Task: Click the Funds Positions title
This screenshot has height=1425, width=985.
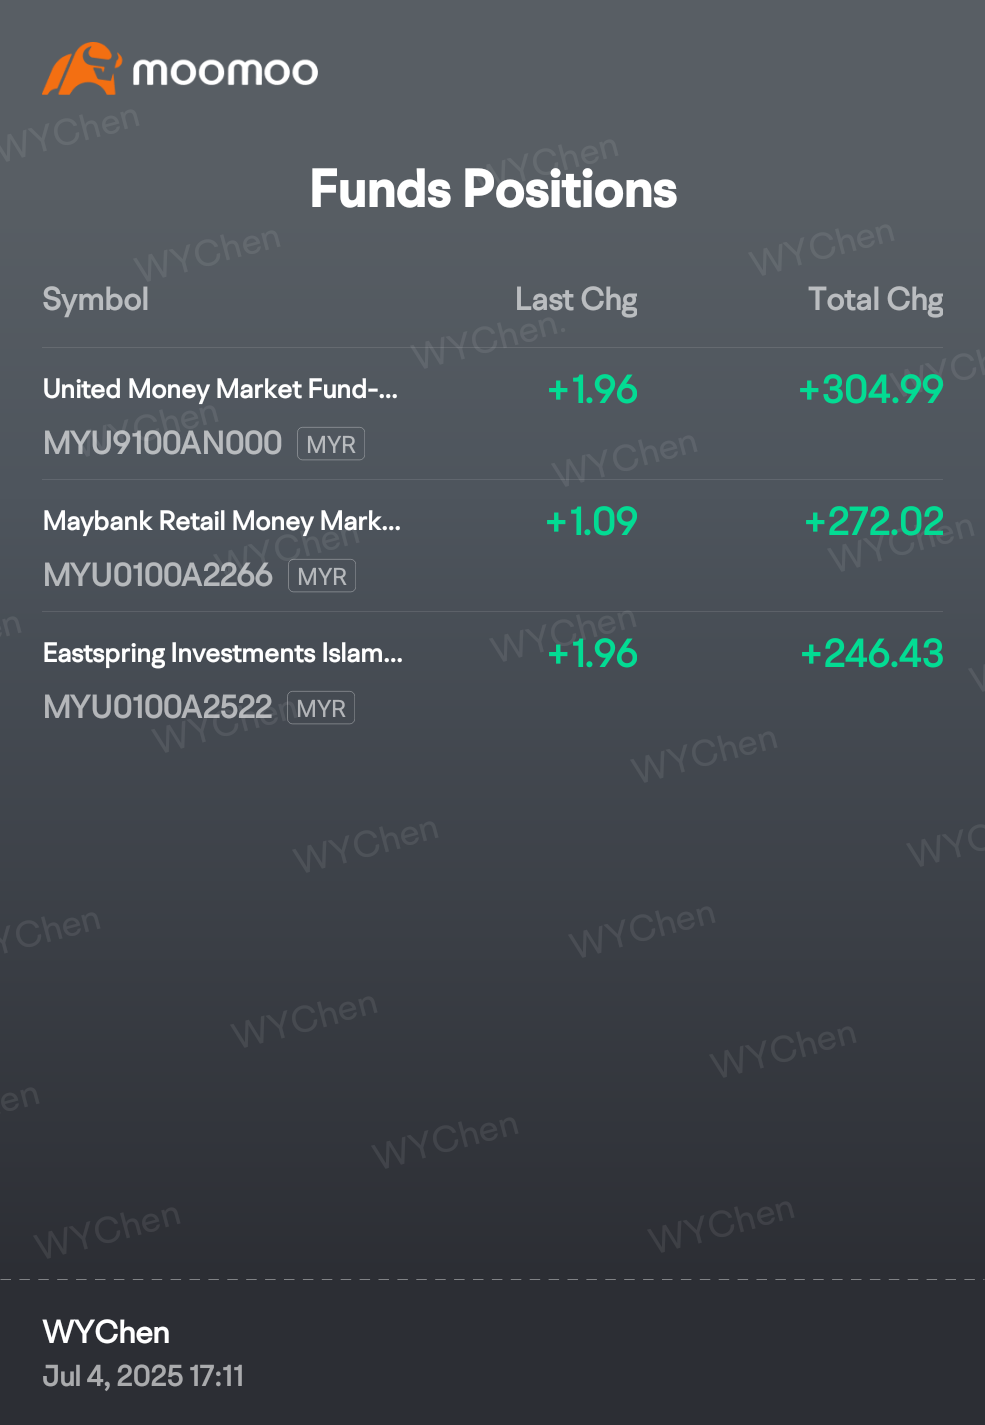Action: tap(493, 189)
